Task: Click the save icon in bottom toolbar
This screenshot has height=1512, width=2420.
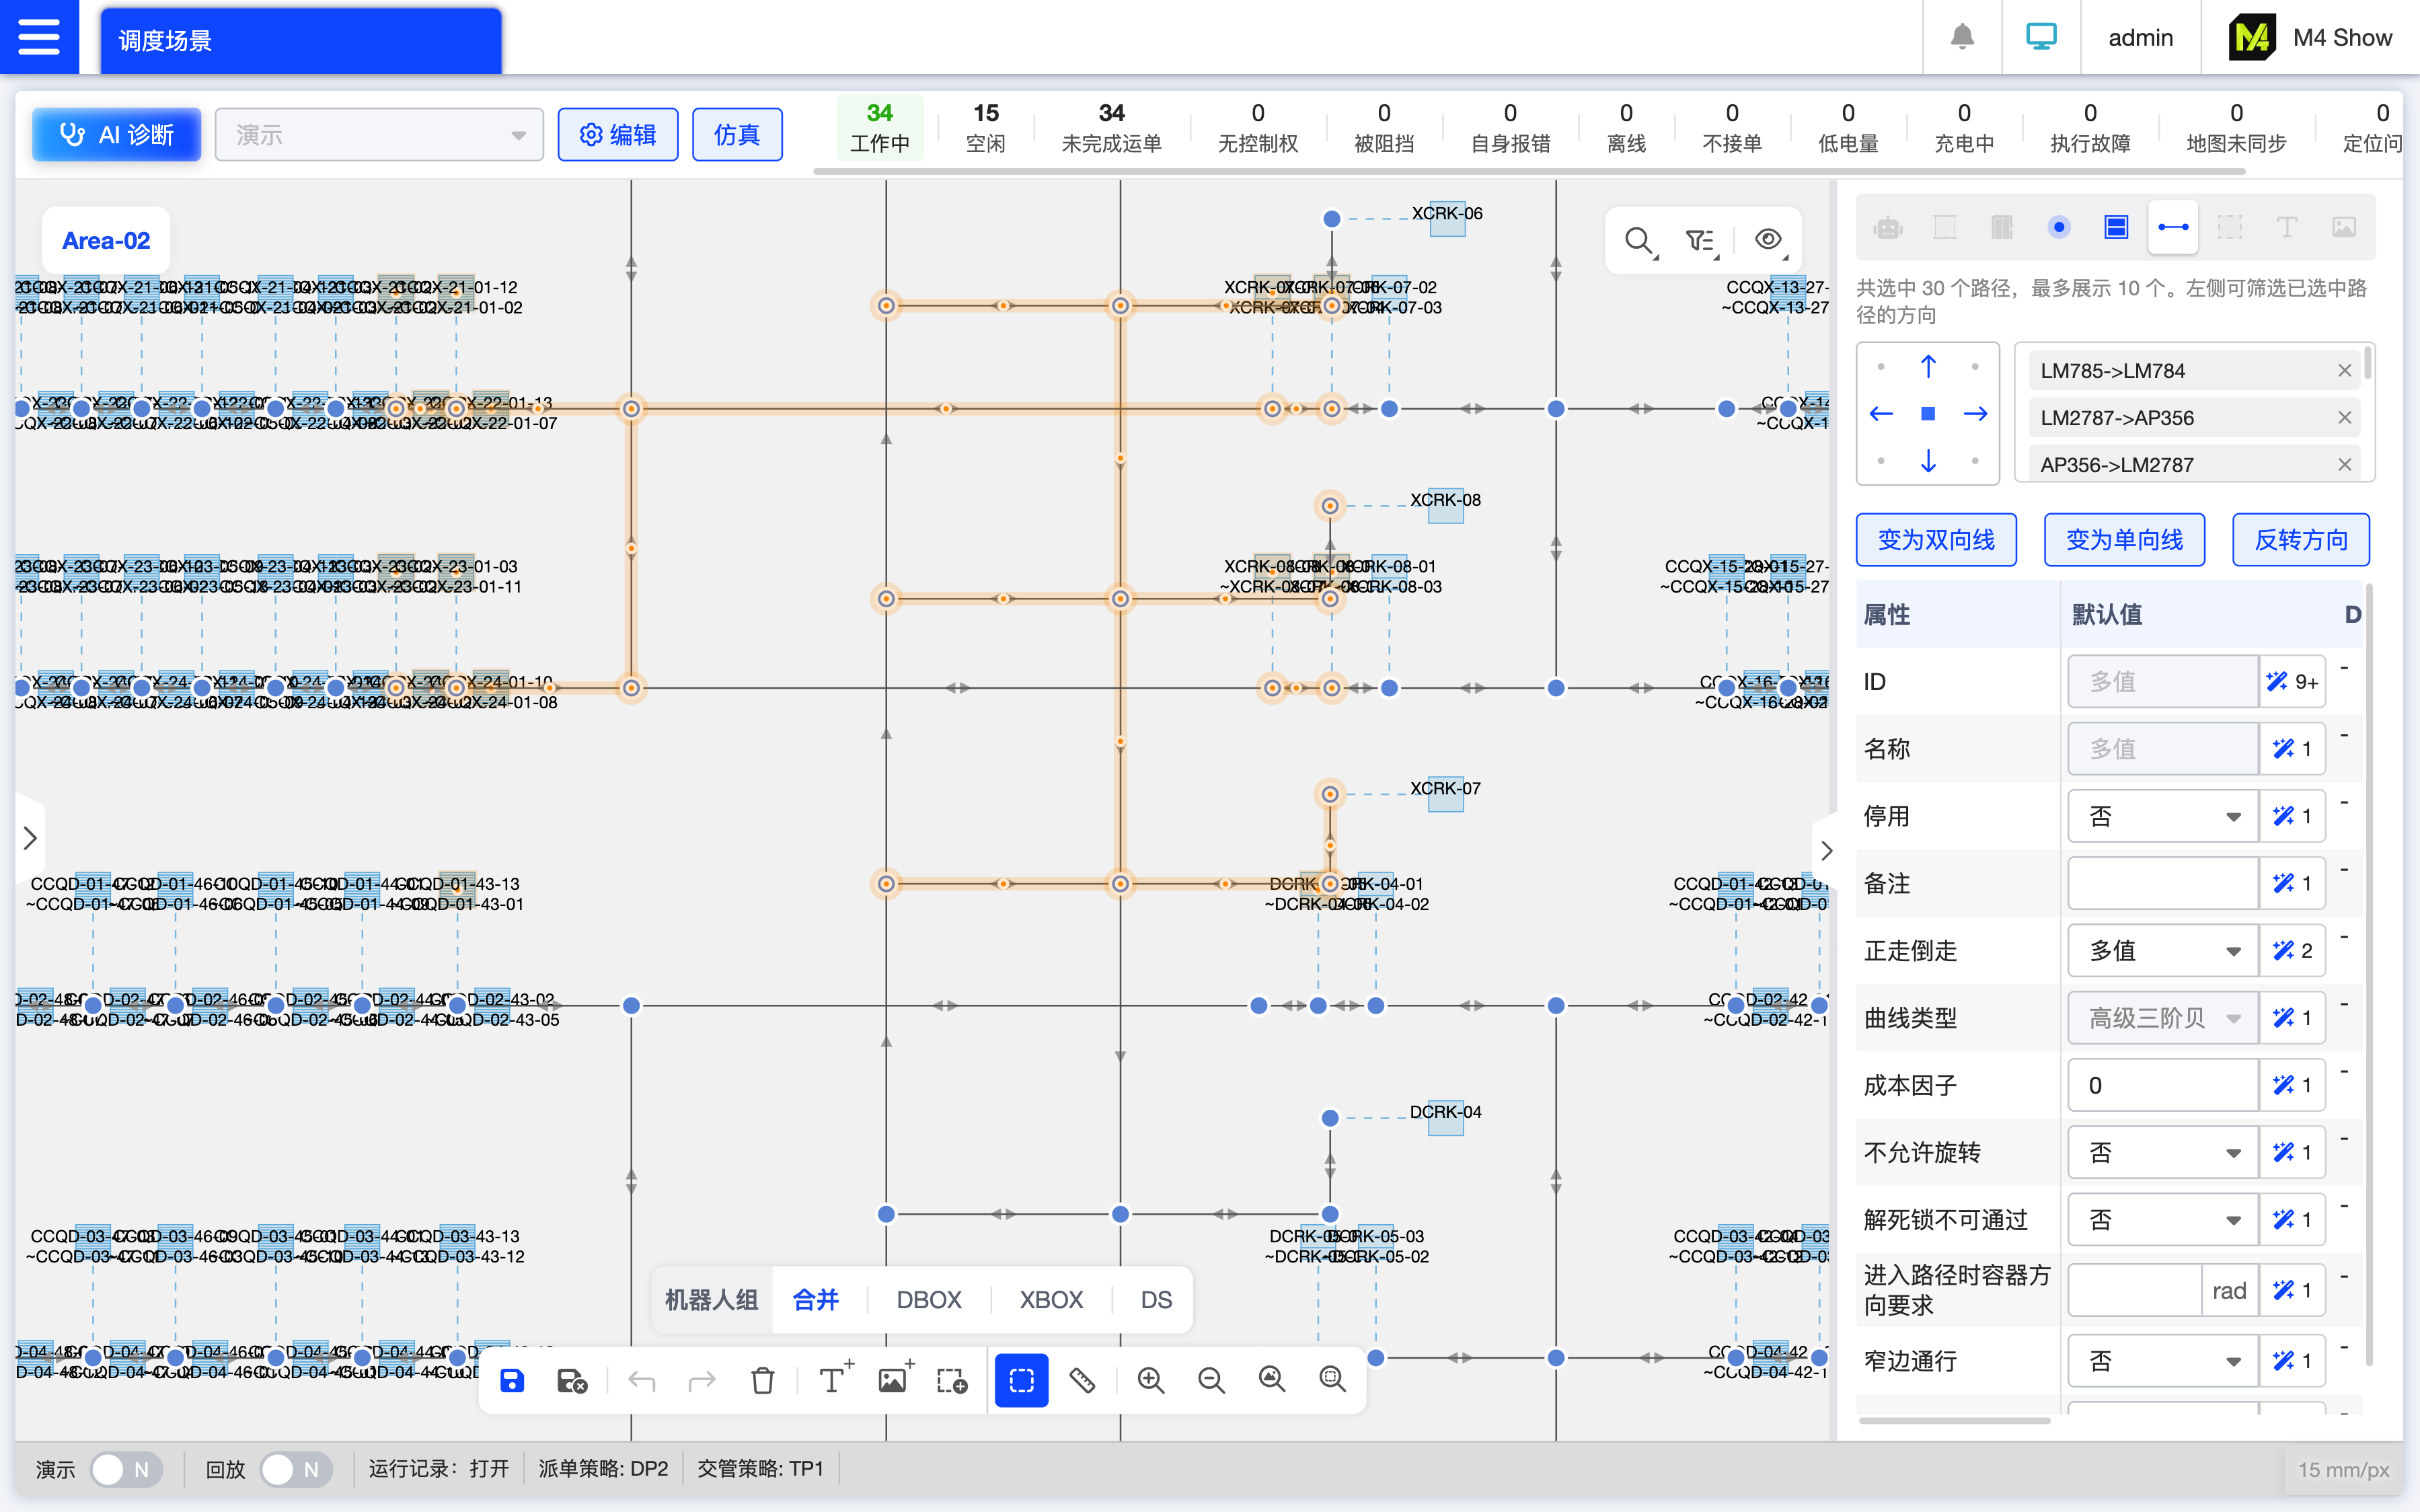Action: point(512,1381)
